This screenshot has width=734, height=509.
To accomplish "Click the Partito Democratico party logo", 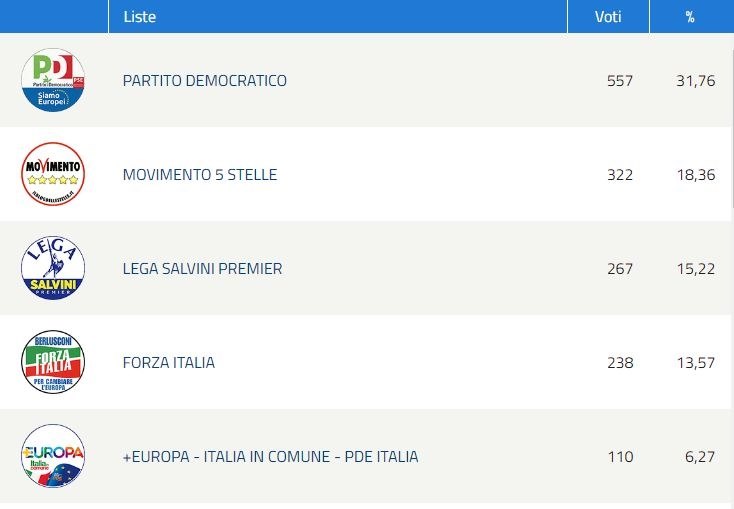I will click(53, 80).
